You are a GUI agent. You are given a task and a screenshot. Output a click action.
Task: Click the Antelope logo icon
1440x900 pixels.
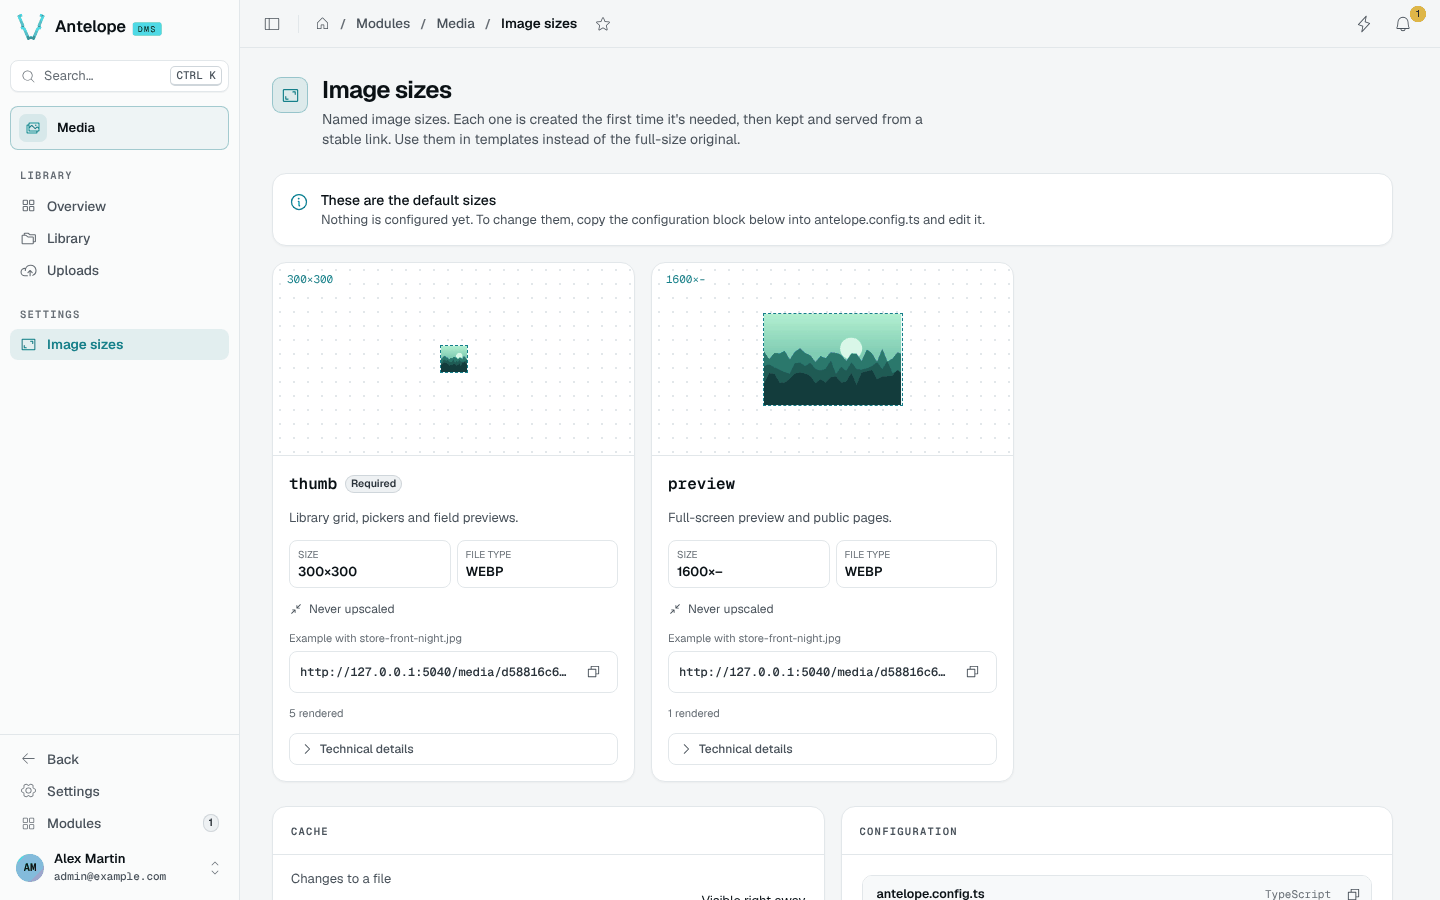click(31, 27)
